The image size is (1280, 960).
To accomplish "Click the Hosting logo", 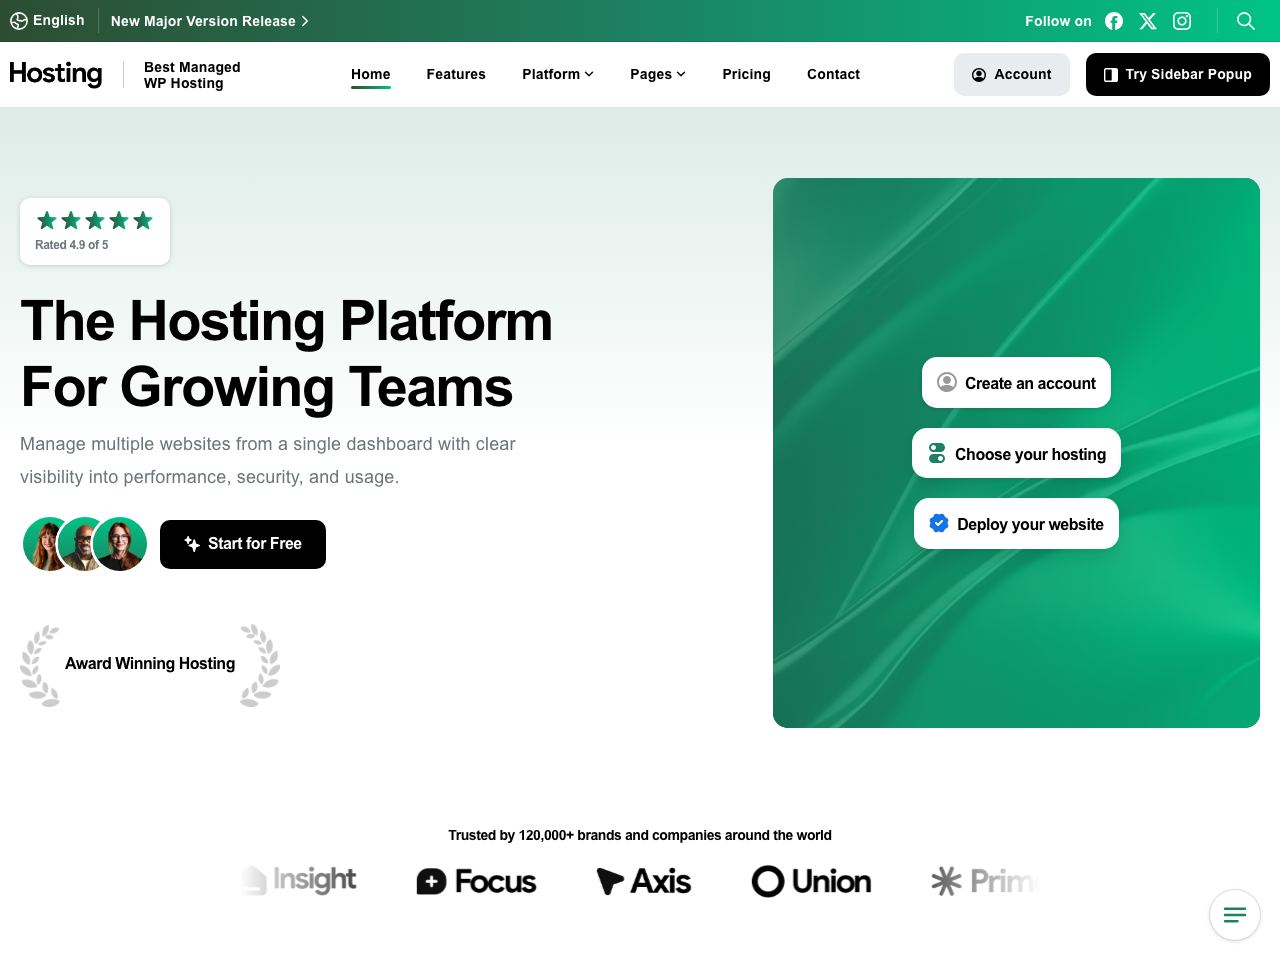I will (x=56, y=74).
